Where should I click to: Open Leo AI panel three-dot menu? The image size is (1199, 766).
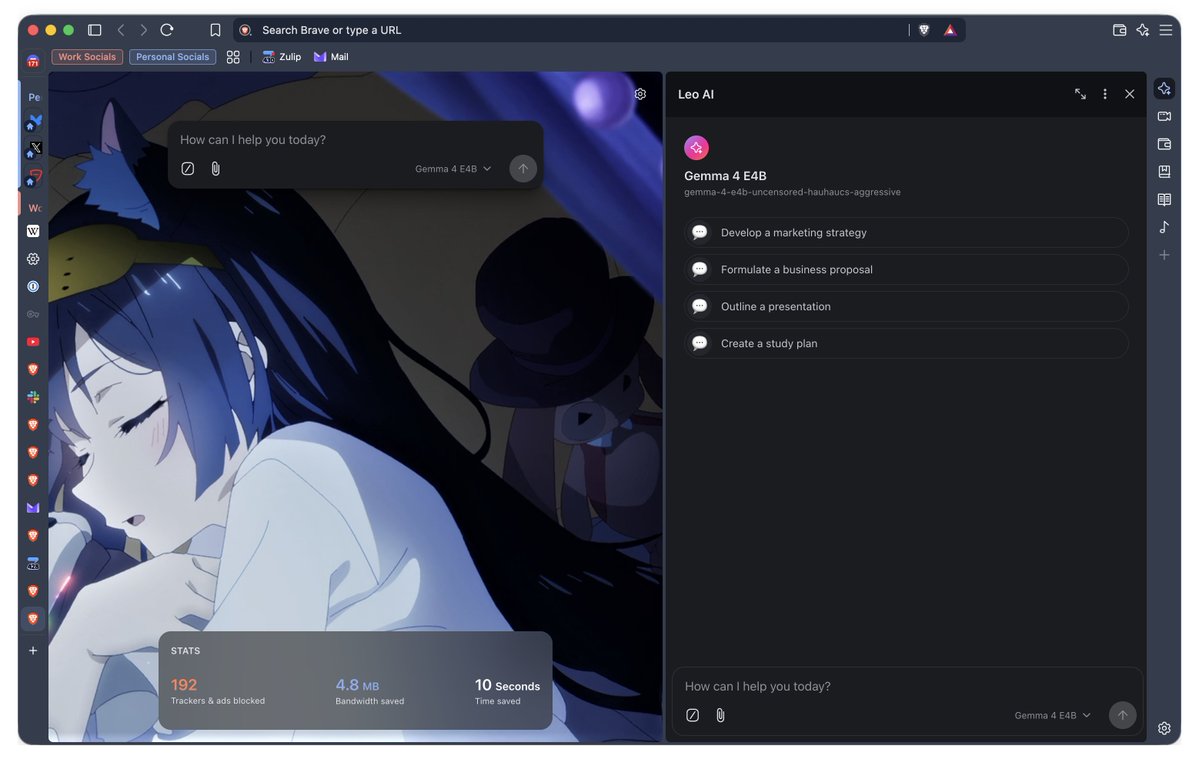pyautogui.click(x=1105, y=94)
